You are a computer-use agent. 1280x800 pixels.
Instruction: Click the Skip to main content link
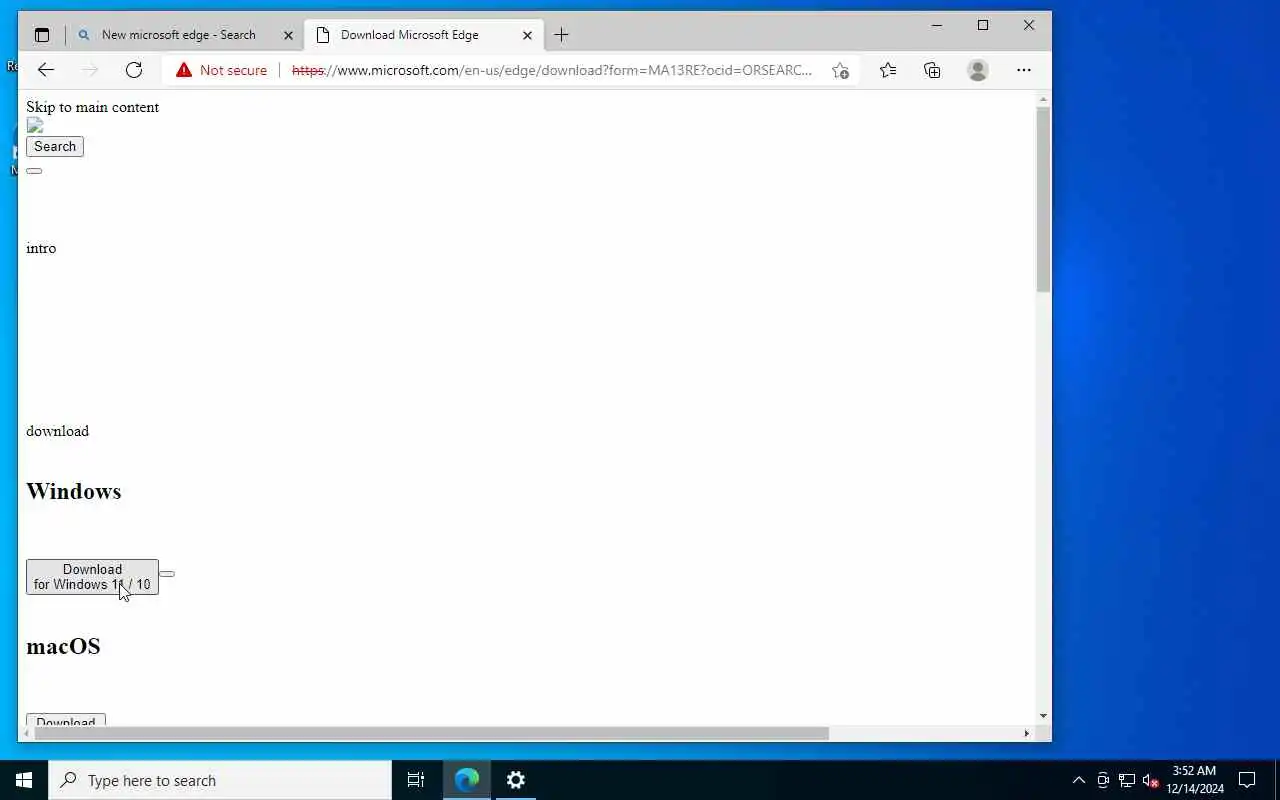93,107
